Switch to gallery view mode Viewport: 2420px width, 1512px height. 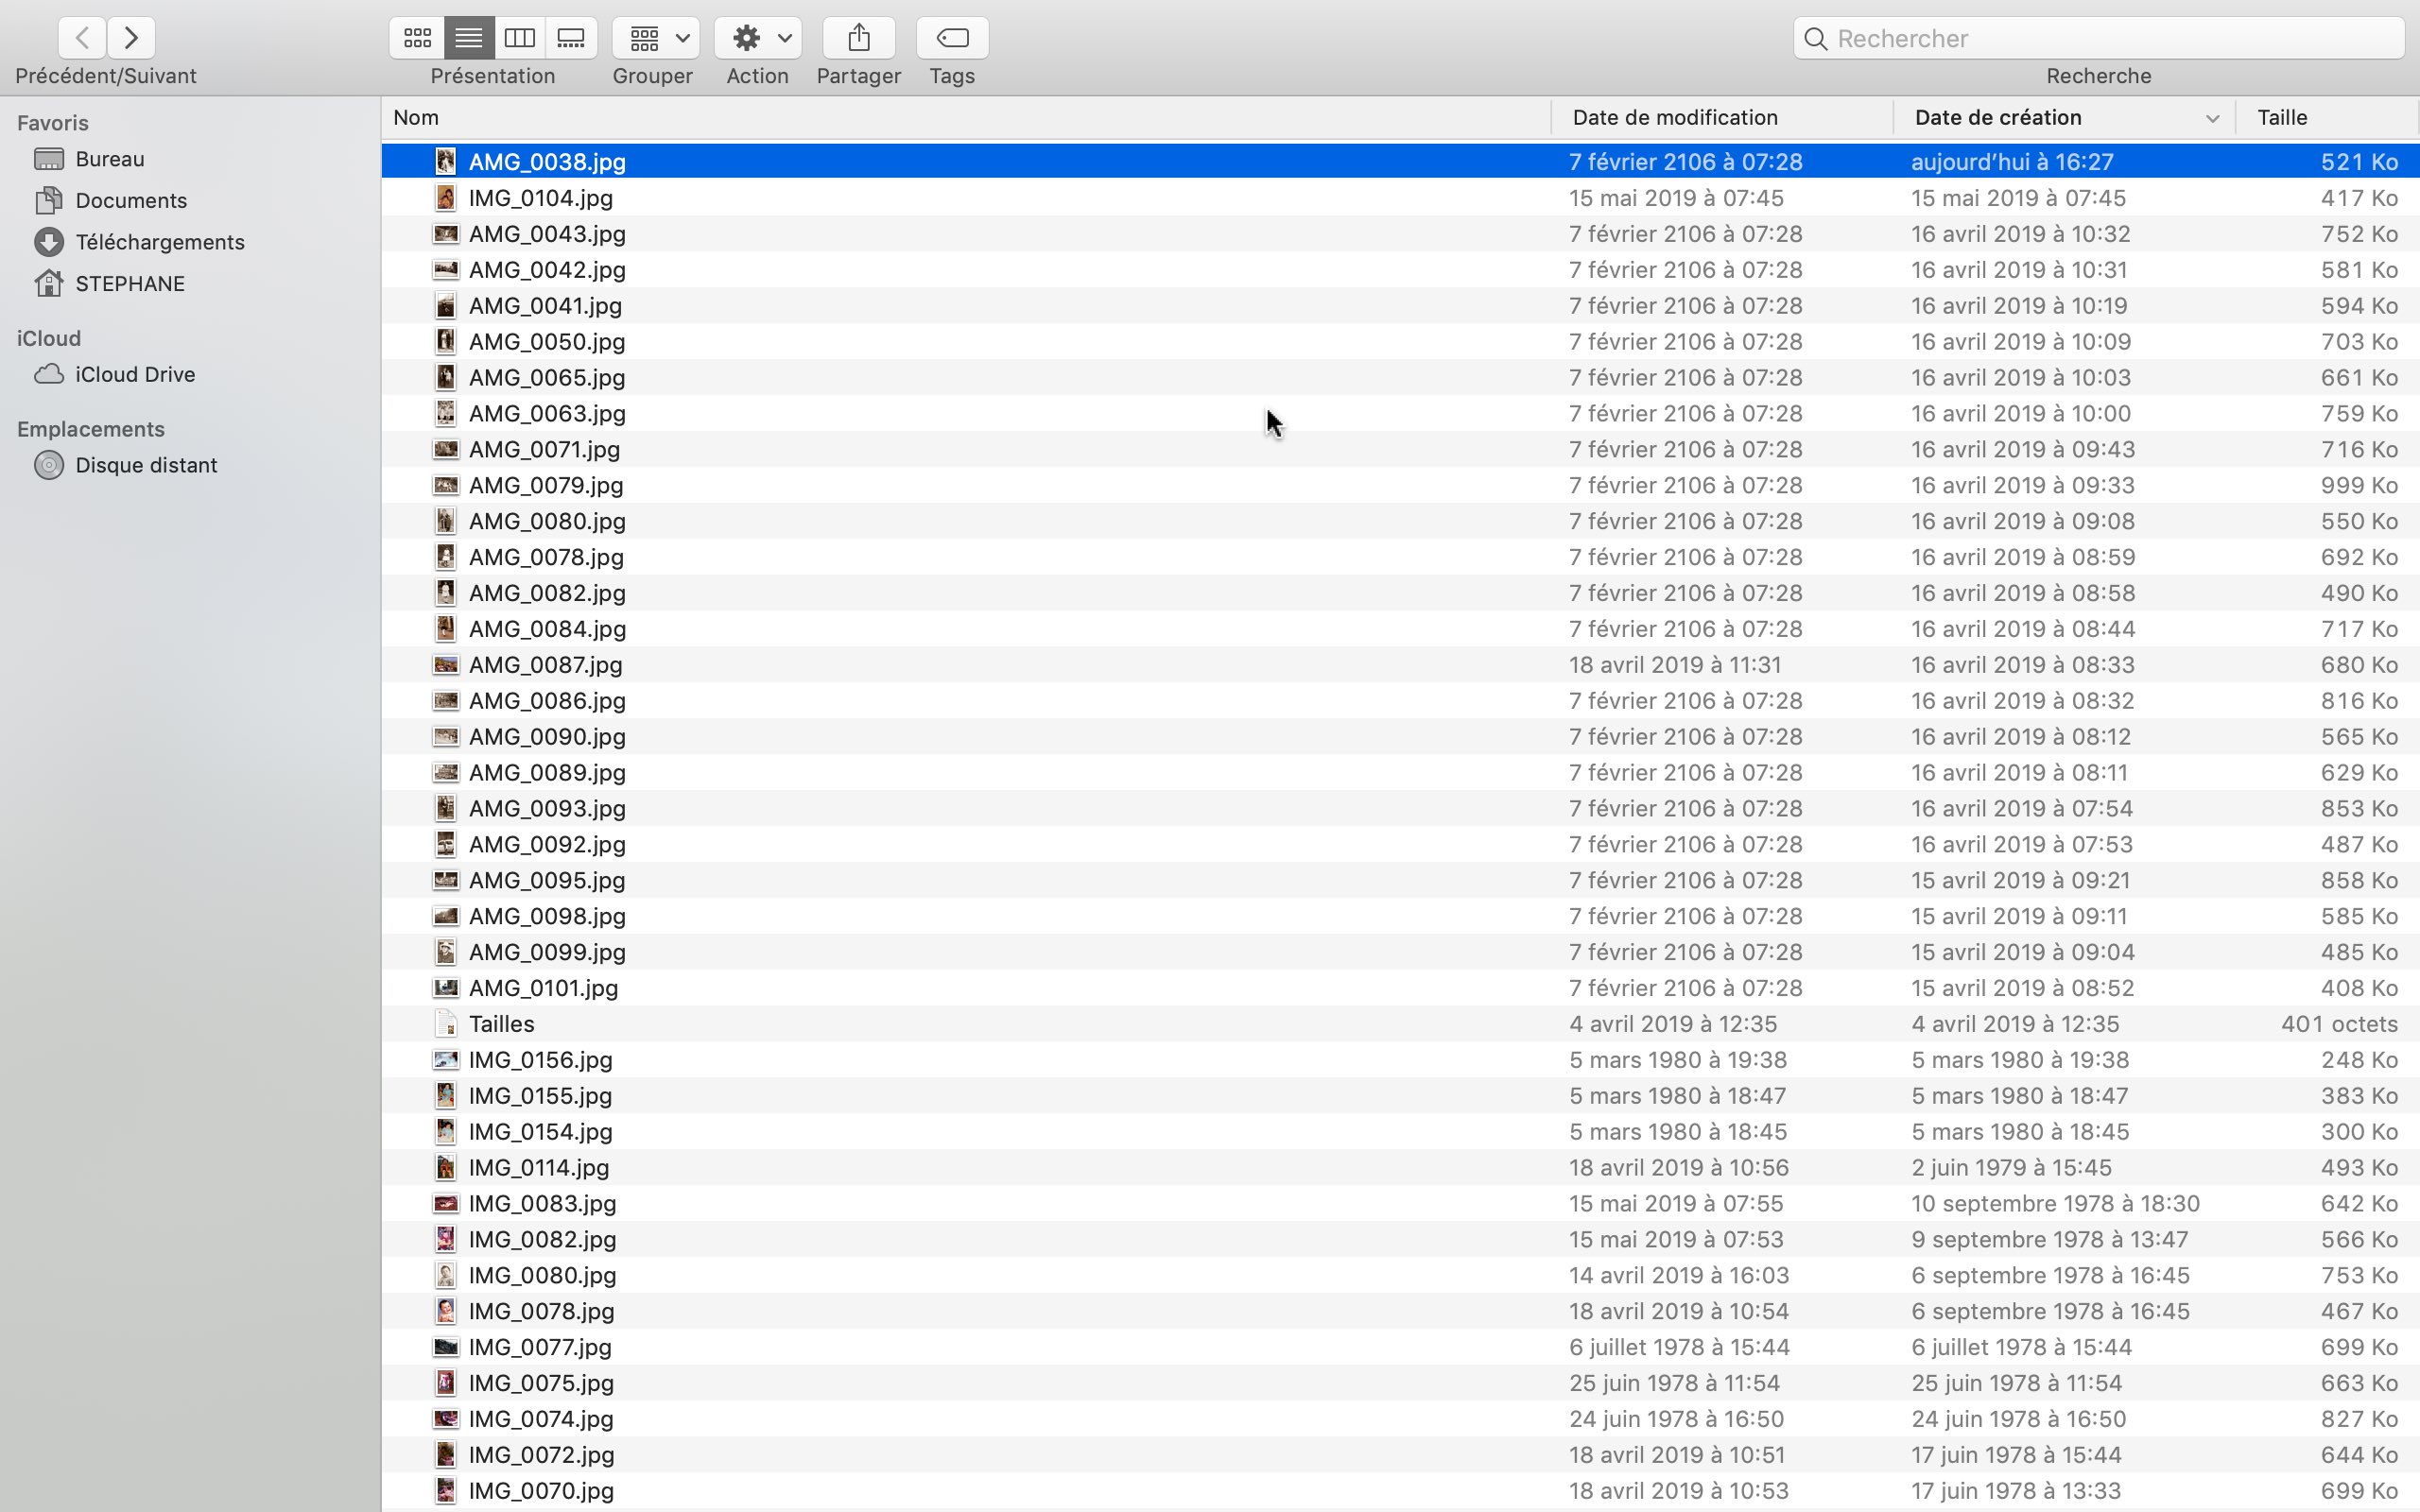coord(571,38)
